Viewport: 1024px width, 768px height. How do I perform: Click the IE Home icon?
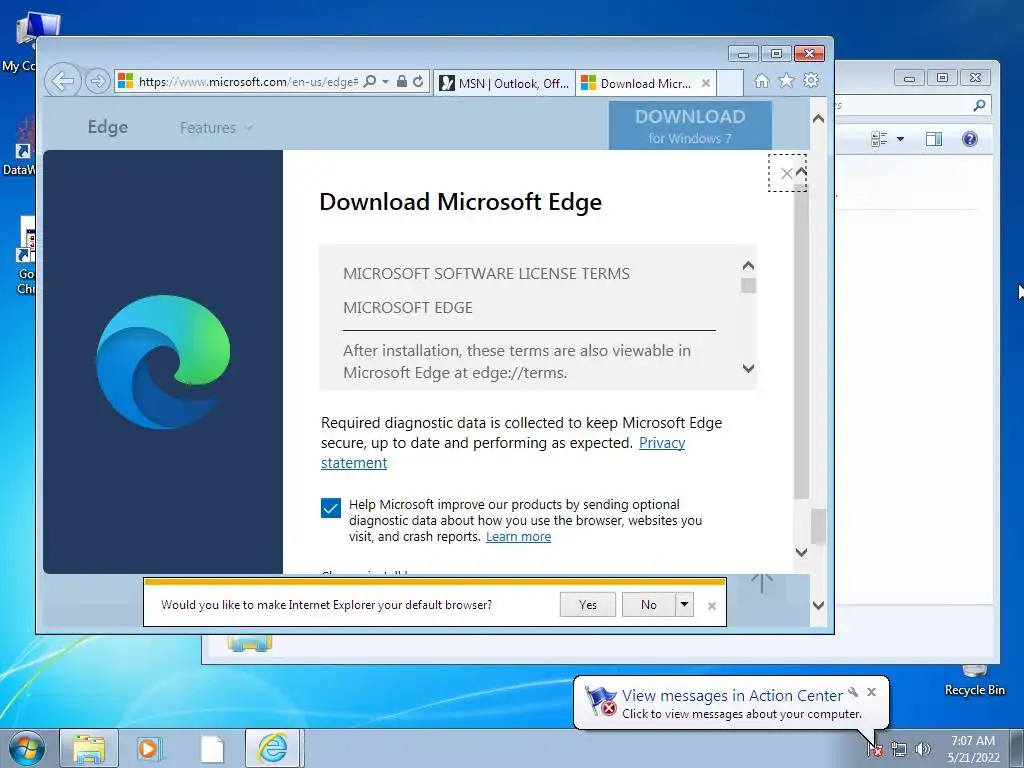click(761, 80)
